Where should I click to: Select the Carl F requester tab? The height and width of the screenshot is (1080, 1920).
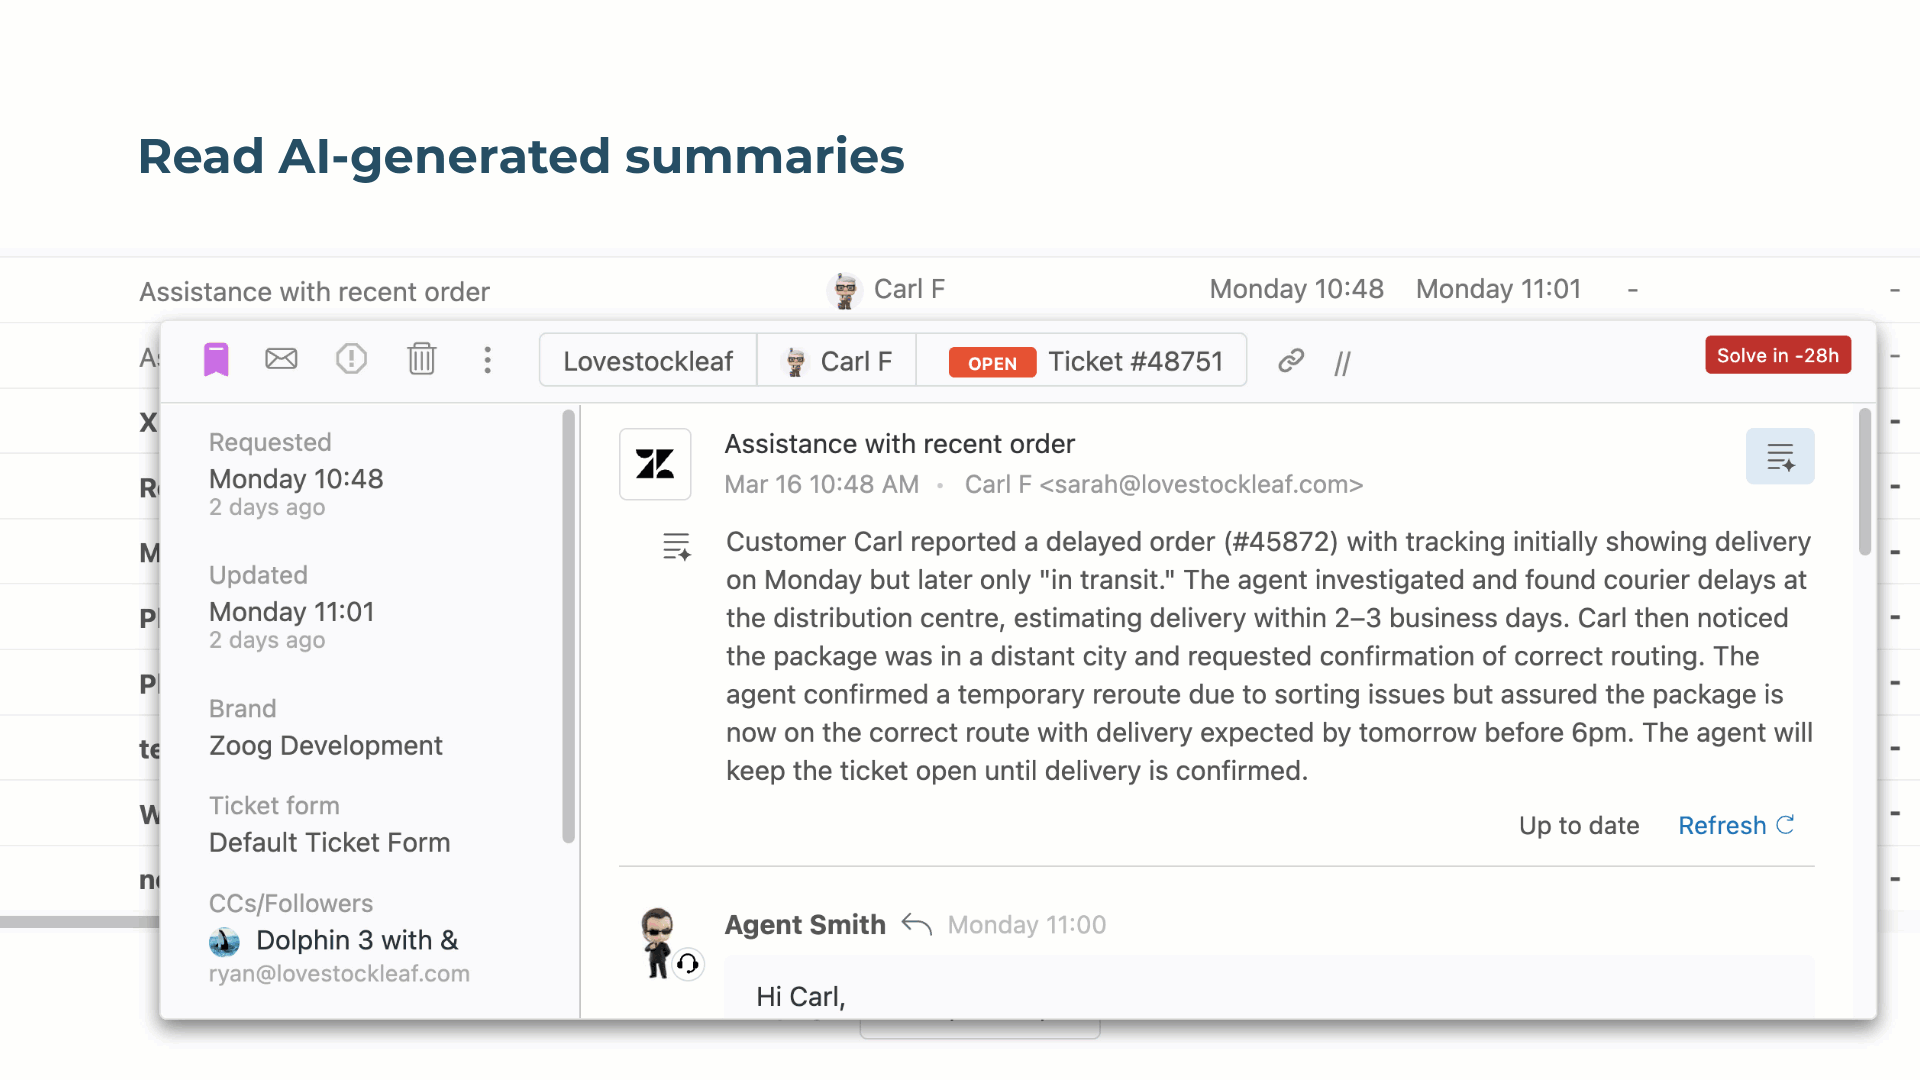point(837,361)
